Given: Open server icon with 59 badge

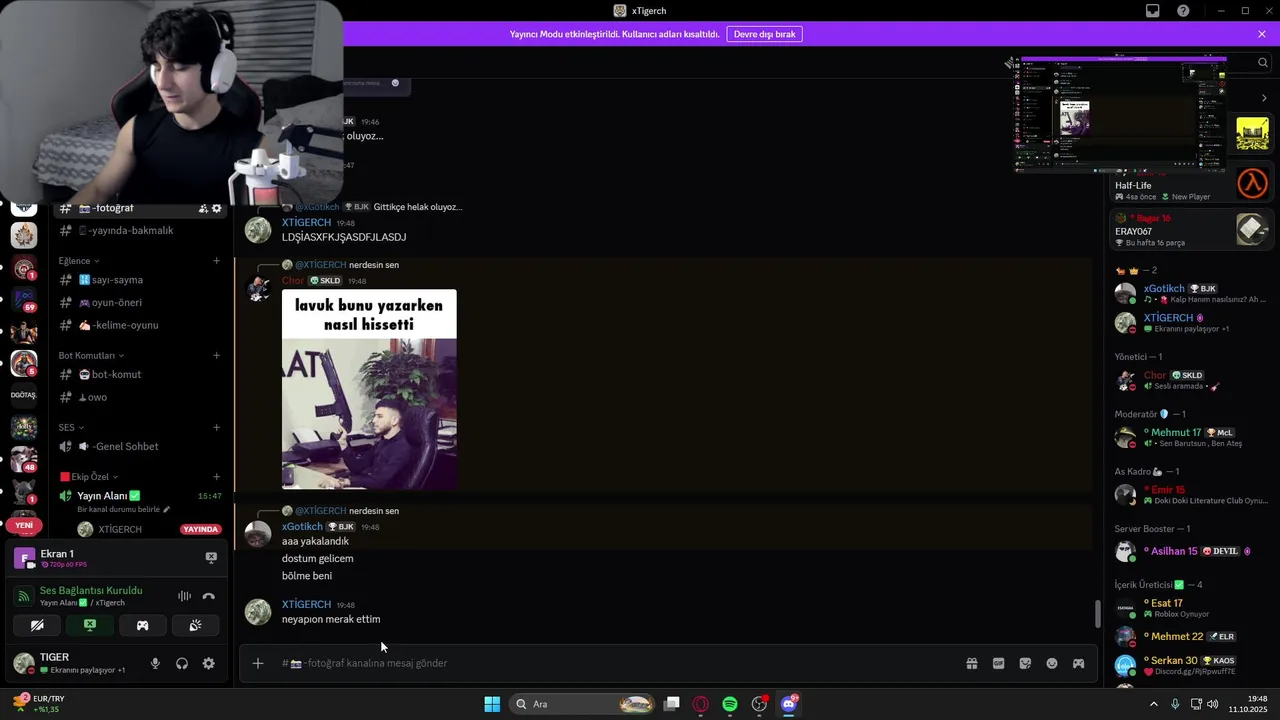Looking at the screenshot, I should tap(24, 299).
